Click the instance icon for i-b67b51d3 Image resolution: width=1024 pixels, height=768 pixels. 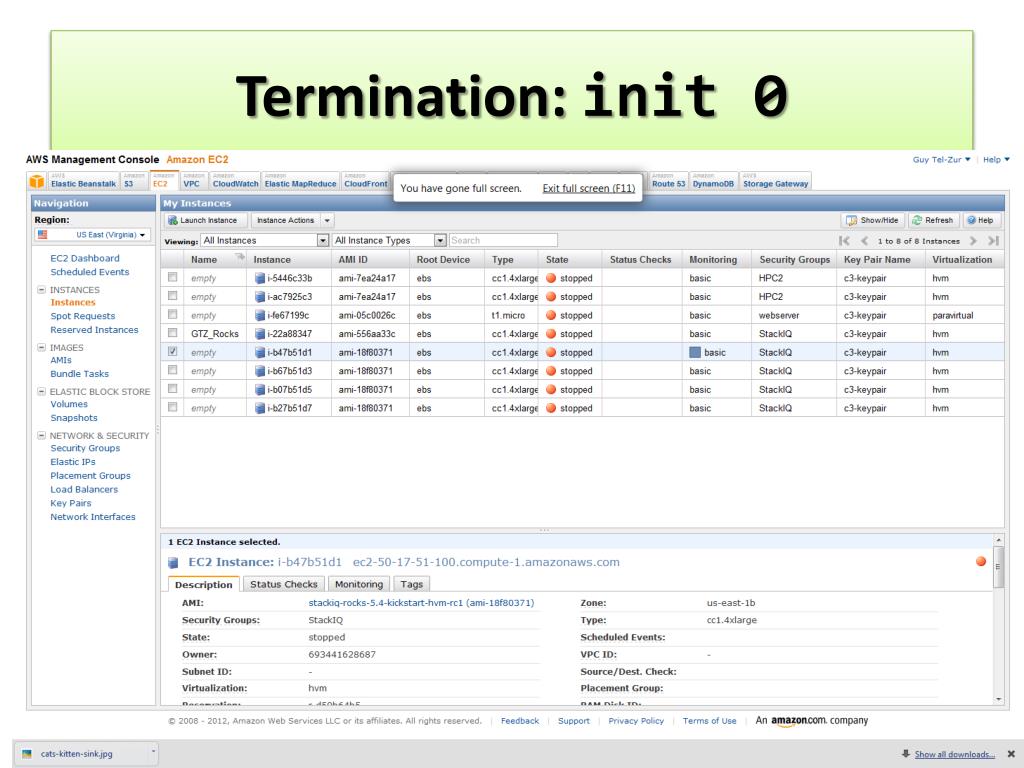coord(260,371)
